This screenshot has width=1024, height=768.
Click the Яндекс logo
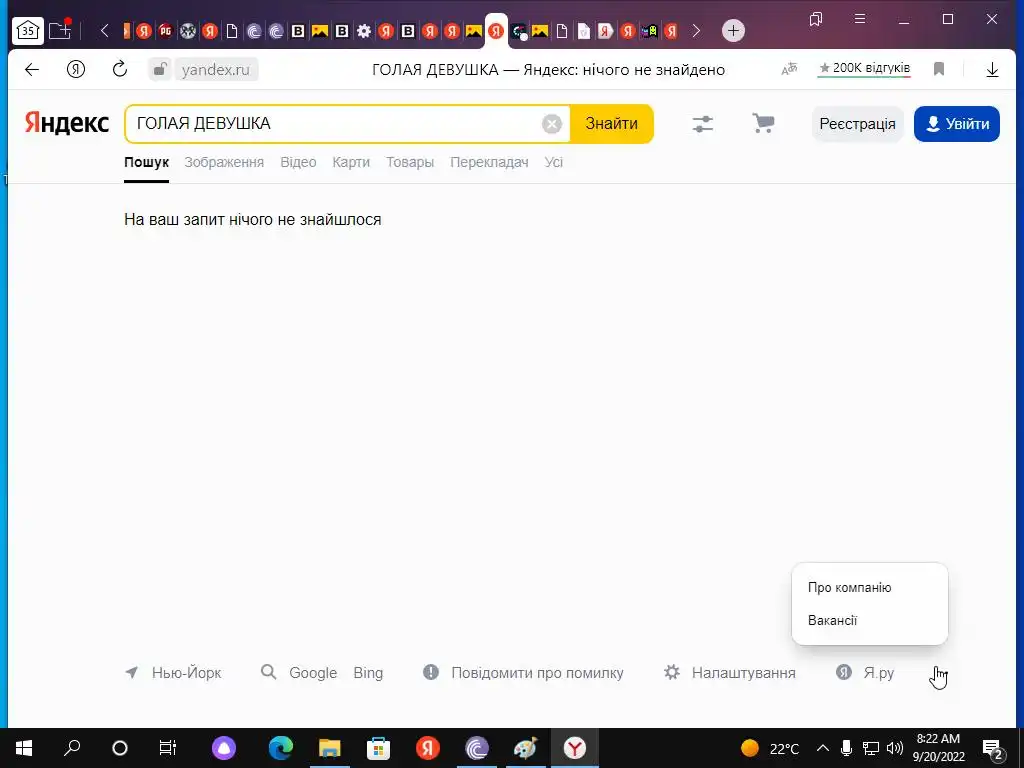point(67,123)
